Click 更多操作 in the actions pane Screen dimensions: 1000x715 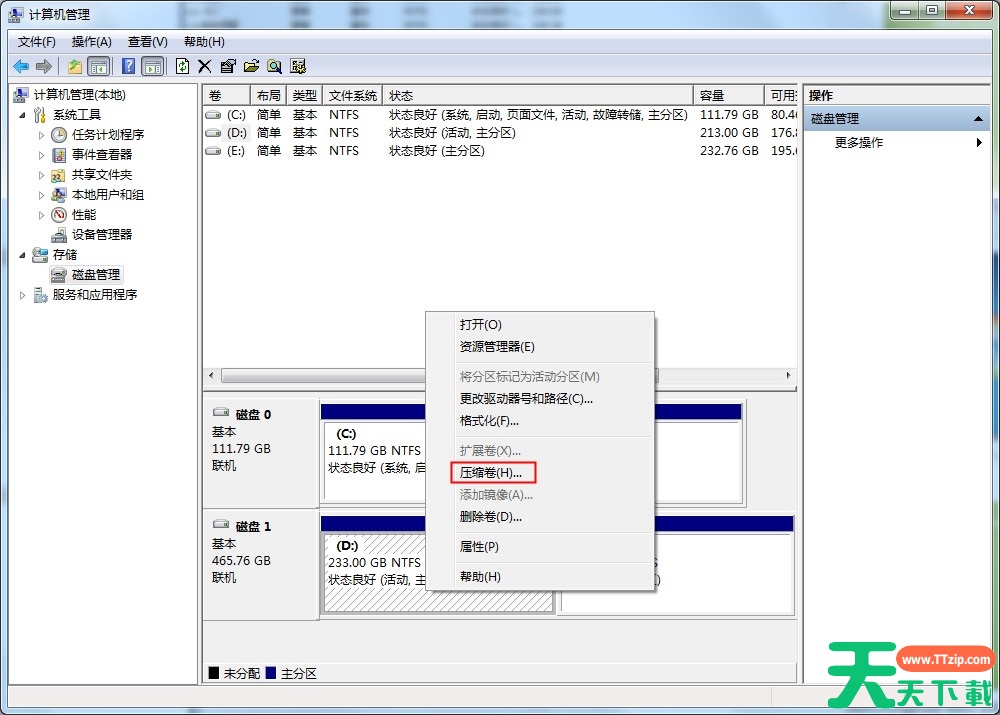coord(858,143)
